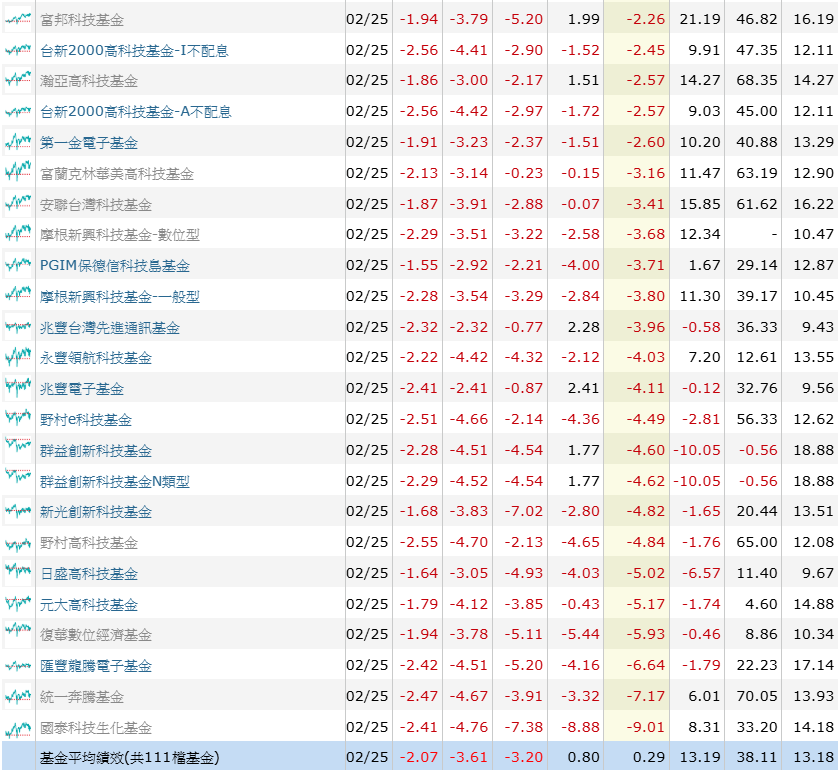The height and width of the screenshot is (770, 838).
Task: Open the 兆豐台灣先進通訊基金 link
Action: pos(110,328)
